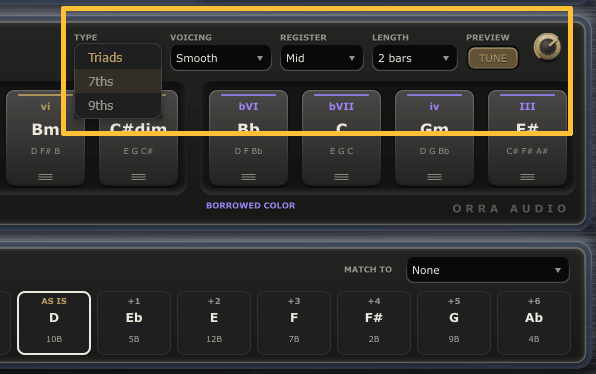This screenshot has height=374, width=596.
Task: Click the +6 Ab transpose tile
Action: [x=534, y=323]
